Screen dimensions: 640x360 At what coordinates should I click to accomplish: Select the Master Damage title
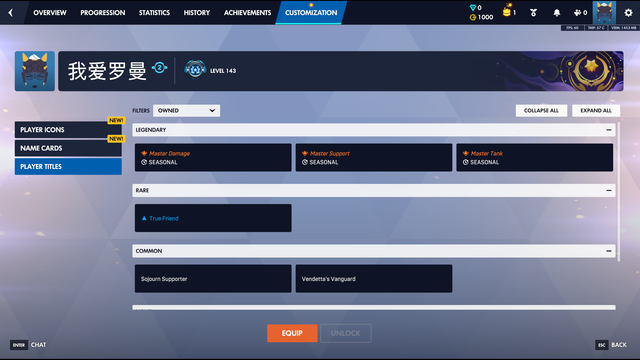point(213,158)
